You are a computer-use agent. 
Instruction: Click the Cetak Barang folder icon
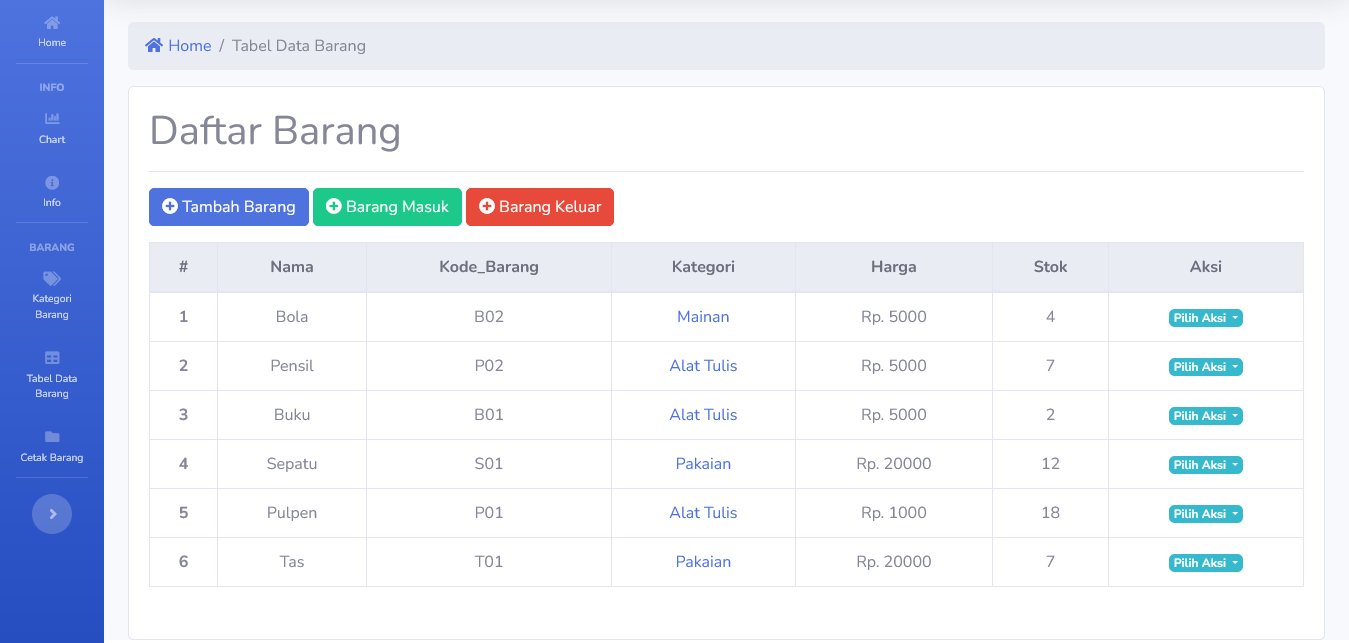tap(52, 437)
